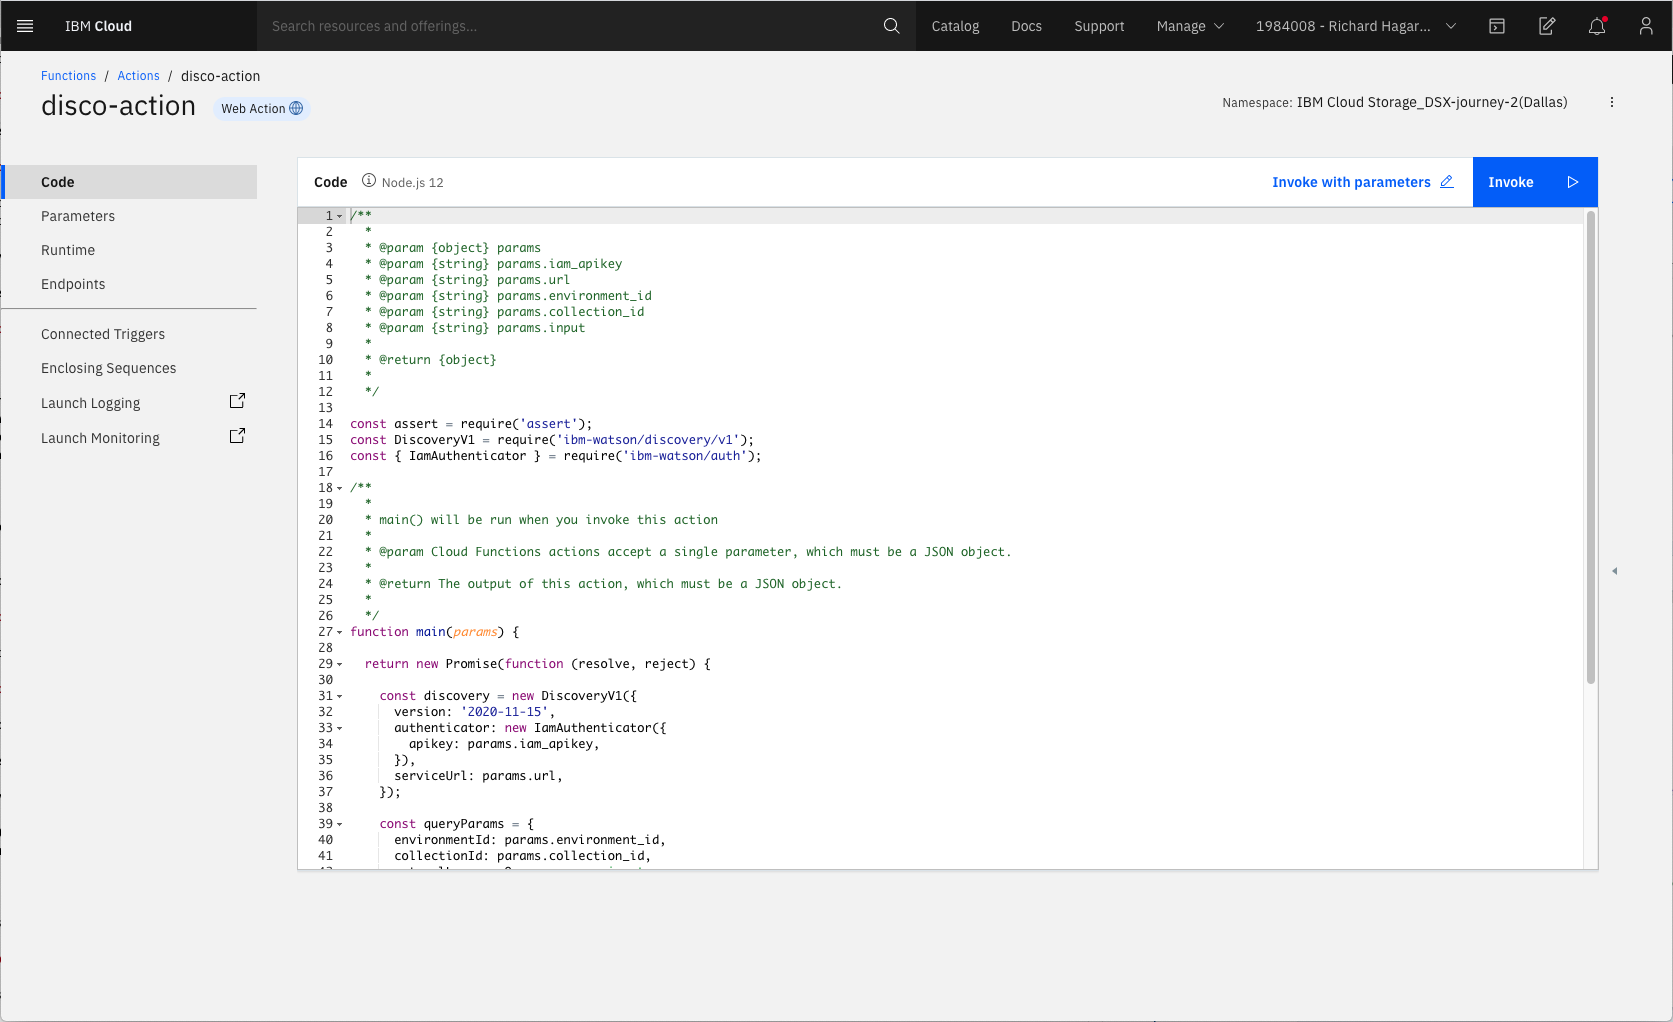Viewport: 1673px width, 1022px height.
Task: Click the code editor vertical scrollbar
Action: coord(1590,448)
